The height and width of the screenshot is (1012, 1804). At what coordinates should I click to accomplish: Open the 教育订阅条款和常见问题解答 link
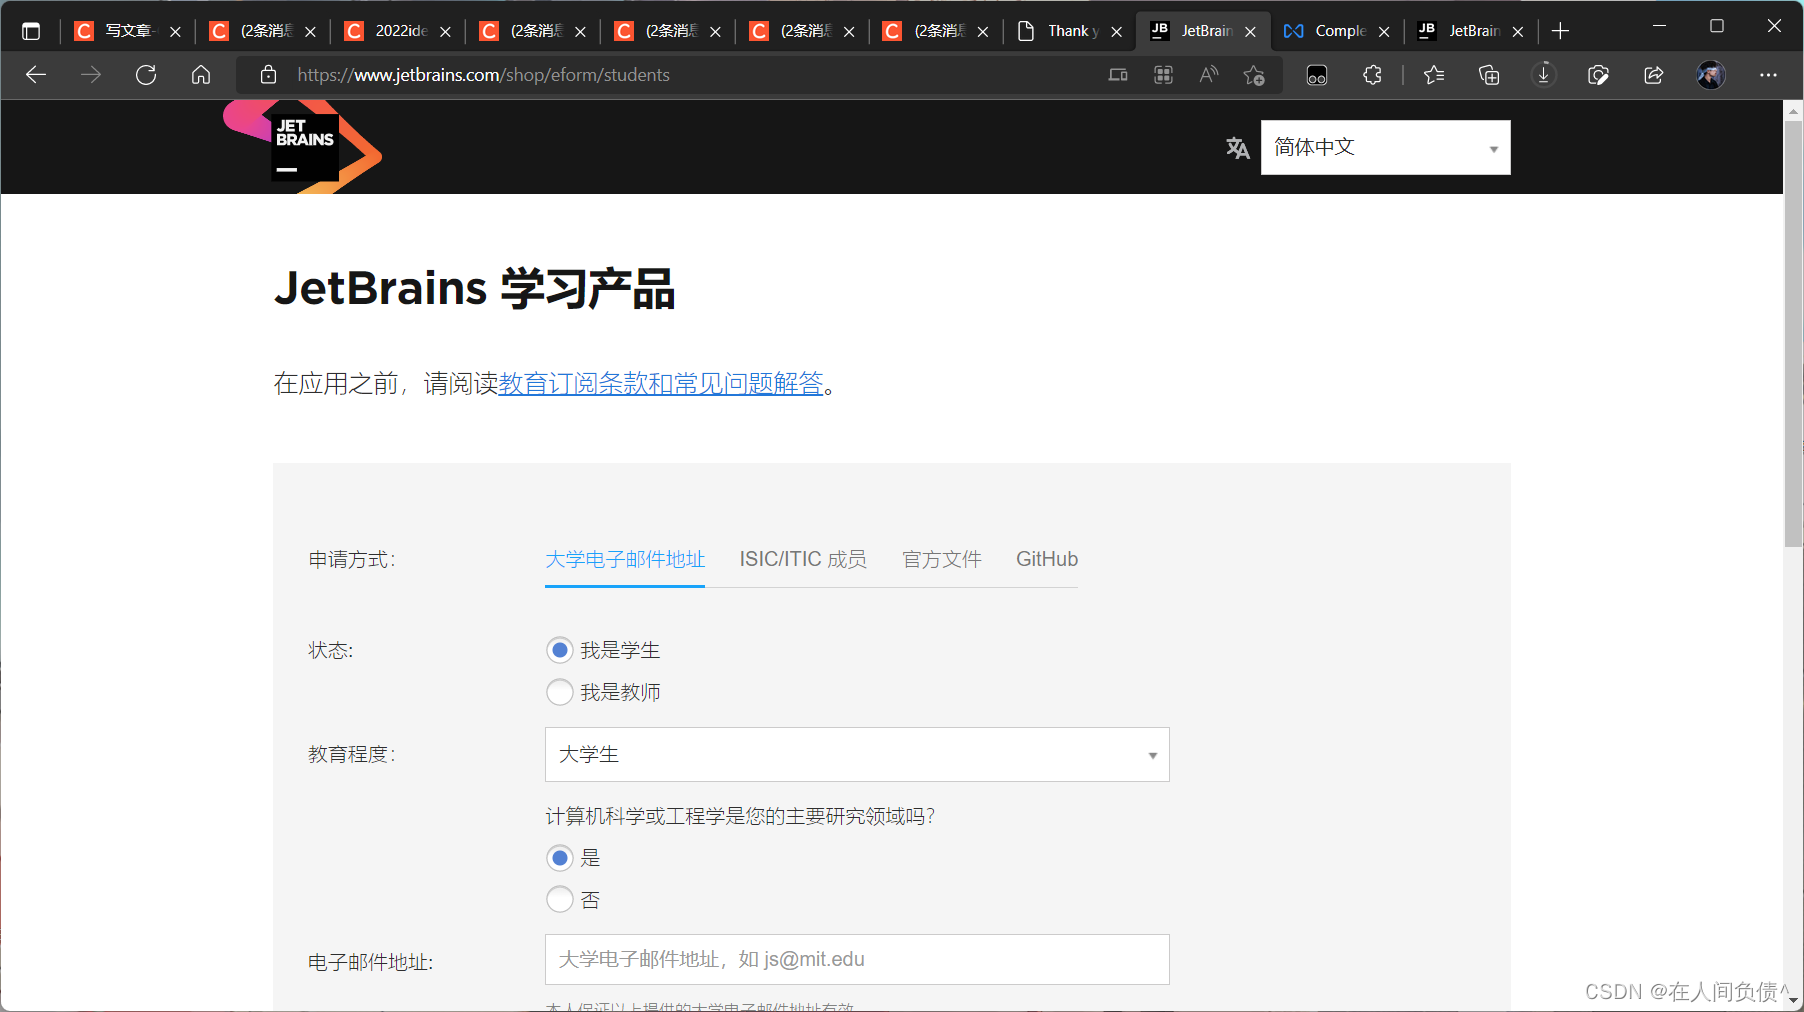[661, 383]
